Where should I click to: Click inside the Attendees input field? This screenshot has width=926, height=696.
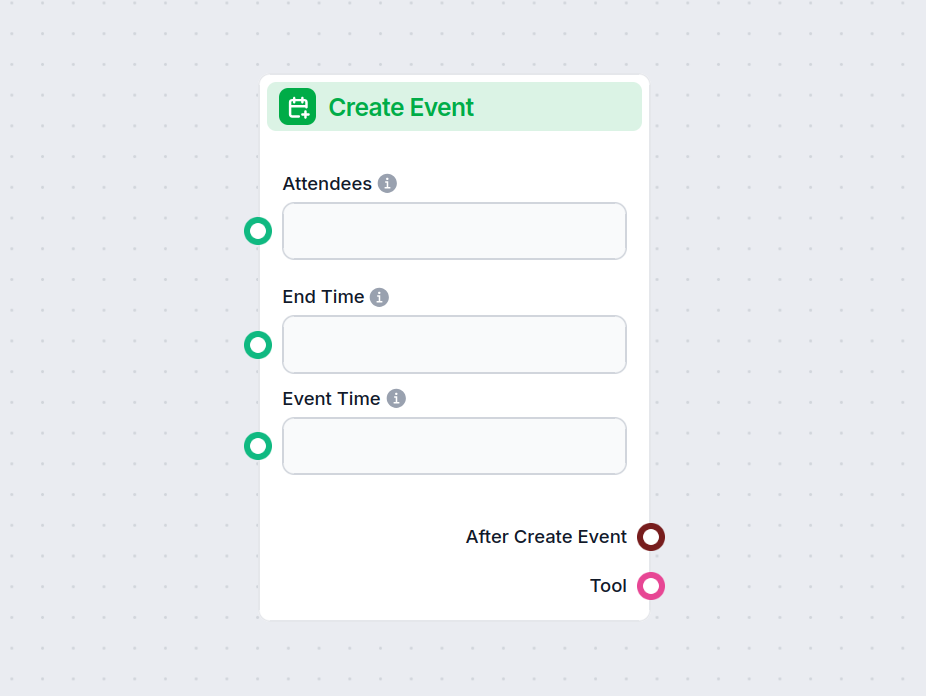click(x=454, y=231)
